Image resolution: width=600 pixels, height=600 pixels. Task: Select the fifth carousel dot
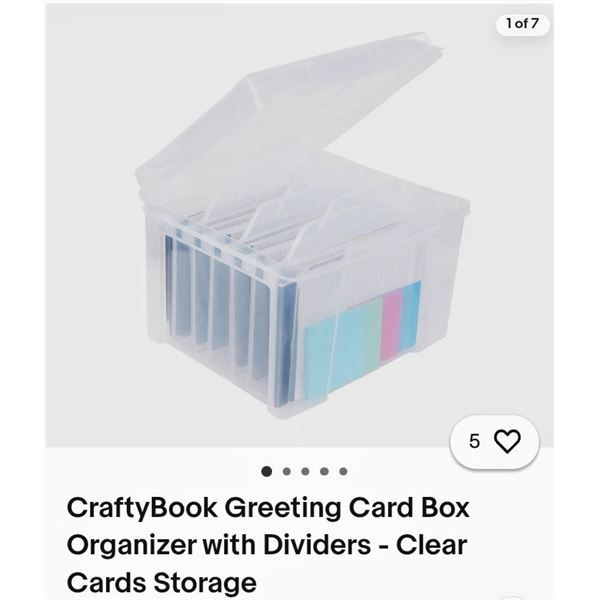coord(343,471)
